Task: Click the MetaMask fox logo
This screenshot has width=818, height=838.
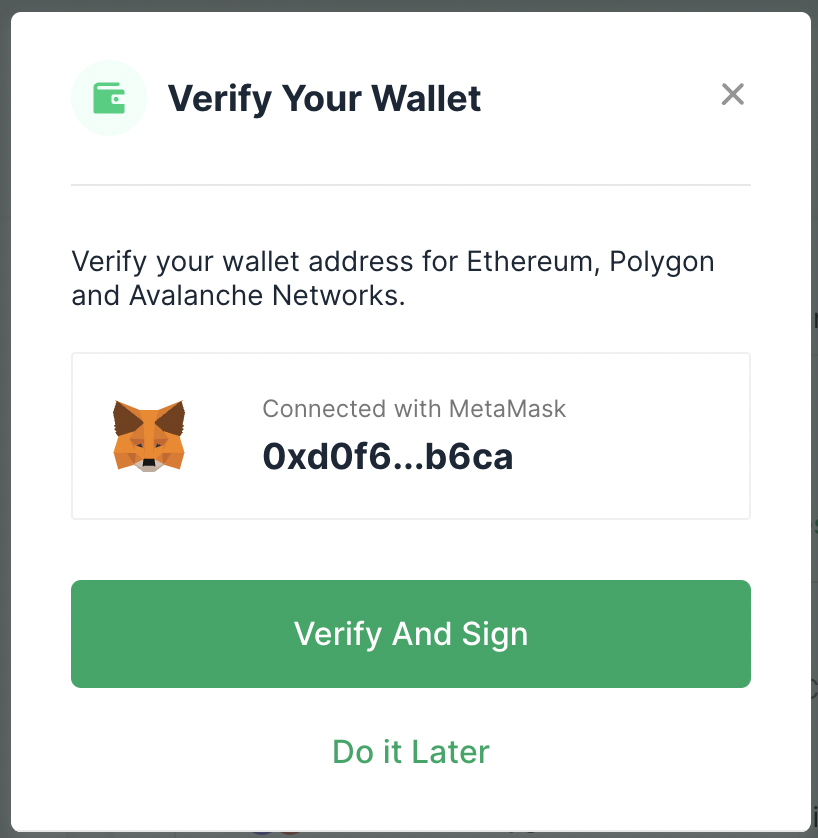Action: tap(149, 436)
